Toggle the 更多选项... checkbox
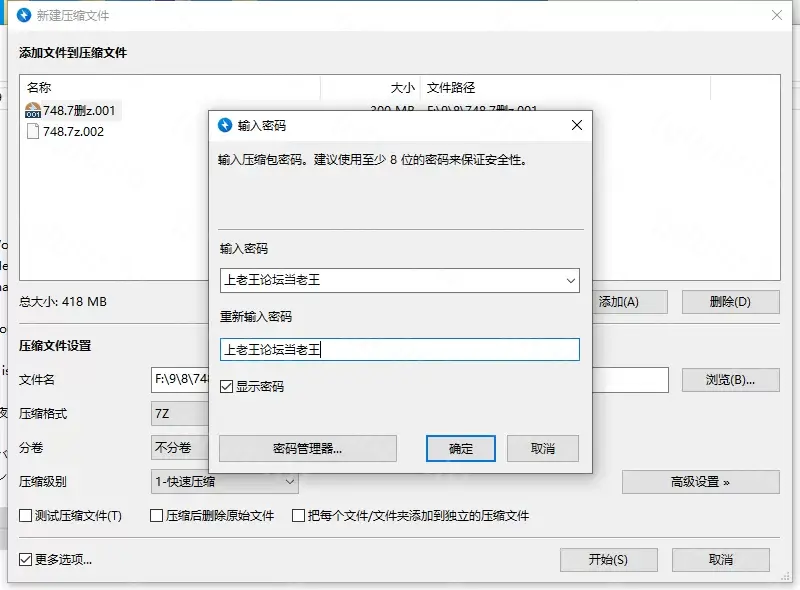This screenshot has width=800, height=590. coord(26,559)
